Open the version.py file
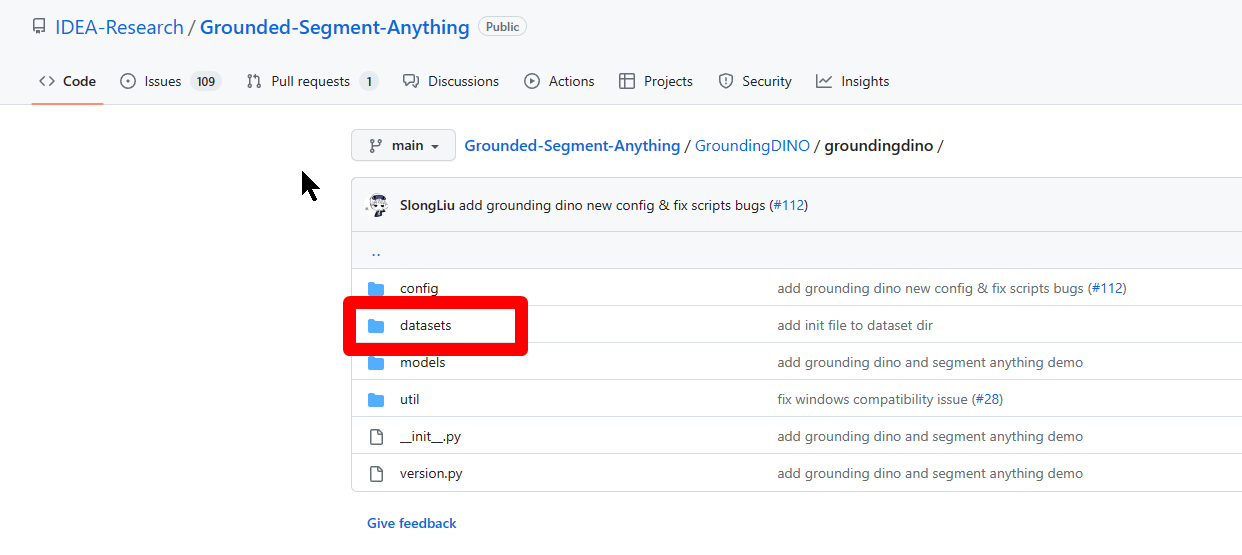The width and height of the screenshot is (1242, 555). click(x=431, y=473)
